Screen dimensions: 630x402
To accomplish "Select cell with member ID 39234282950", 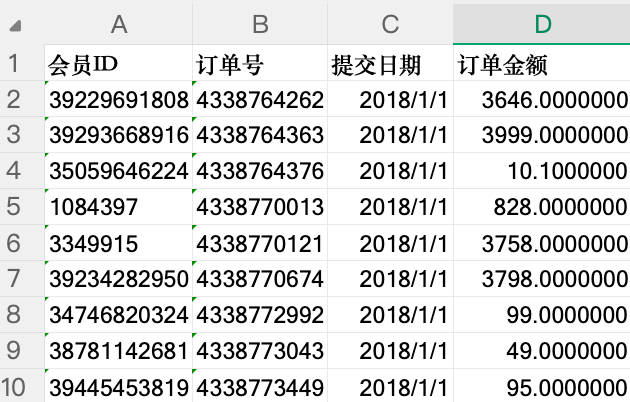I will pos(119,278).
